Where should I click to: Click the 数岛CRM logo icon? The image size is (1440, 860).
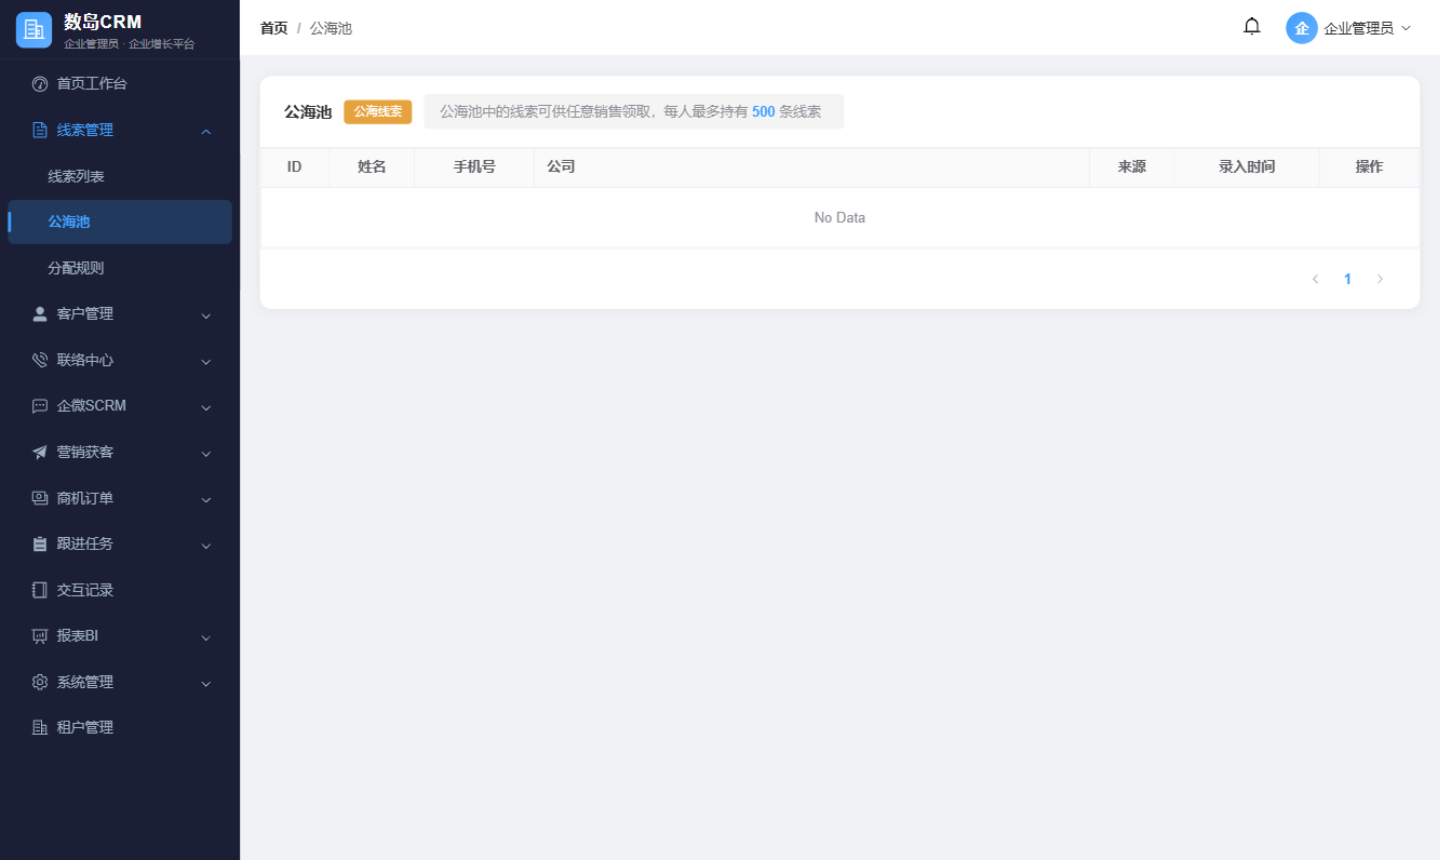click(x=34, y=30)
